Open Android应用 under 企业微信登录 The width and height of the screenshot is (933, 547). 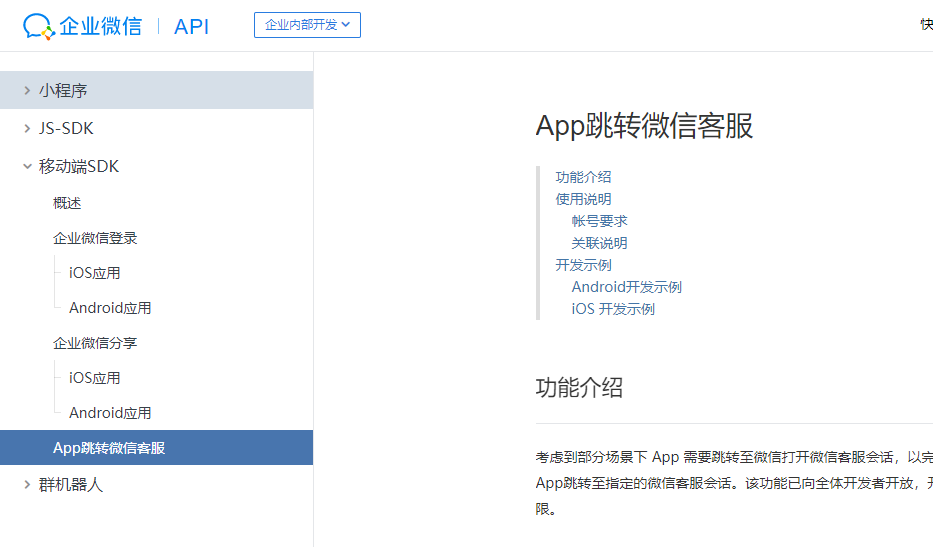pos(110,308)
